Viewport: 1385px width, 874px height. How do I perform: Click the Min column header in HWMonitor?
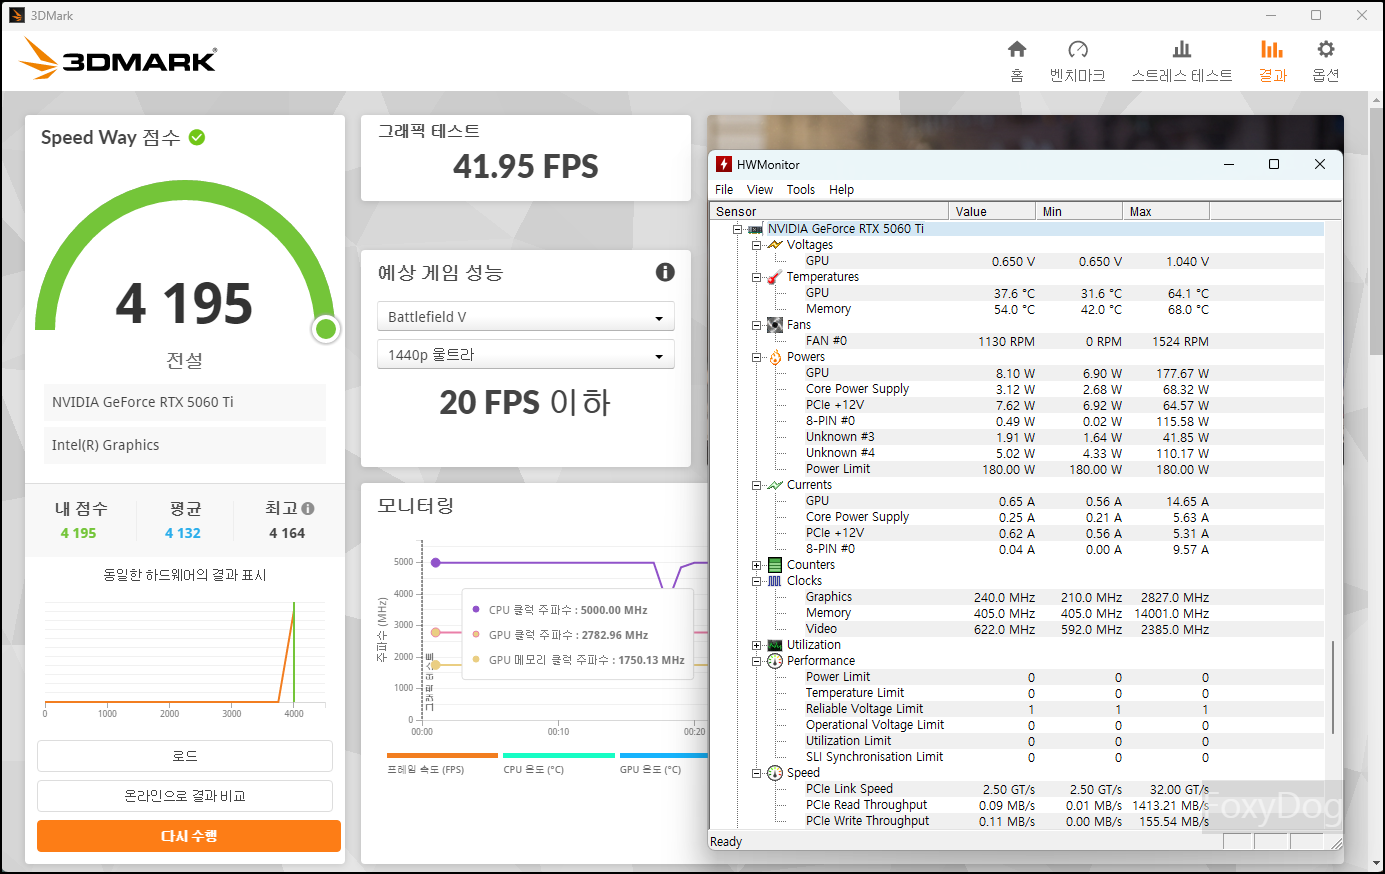(x=1079, y=211)
